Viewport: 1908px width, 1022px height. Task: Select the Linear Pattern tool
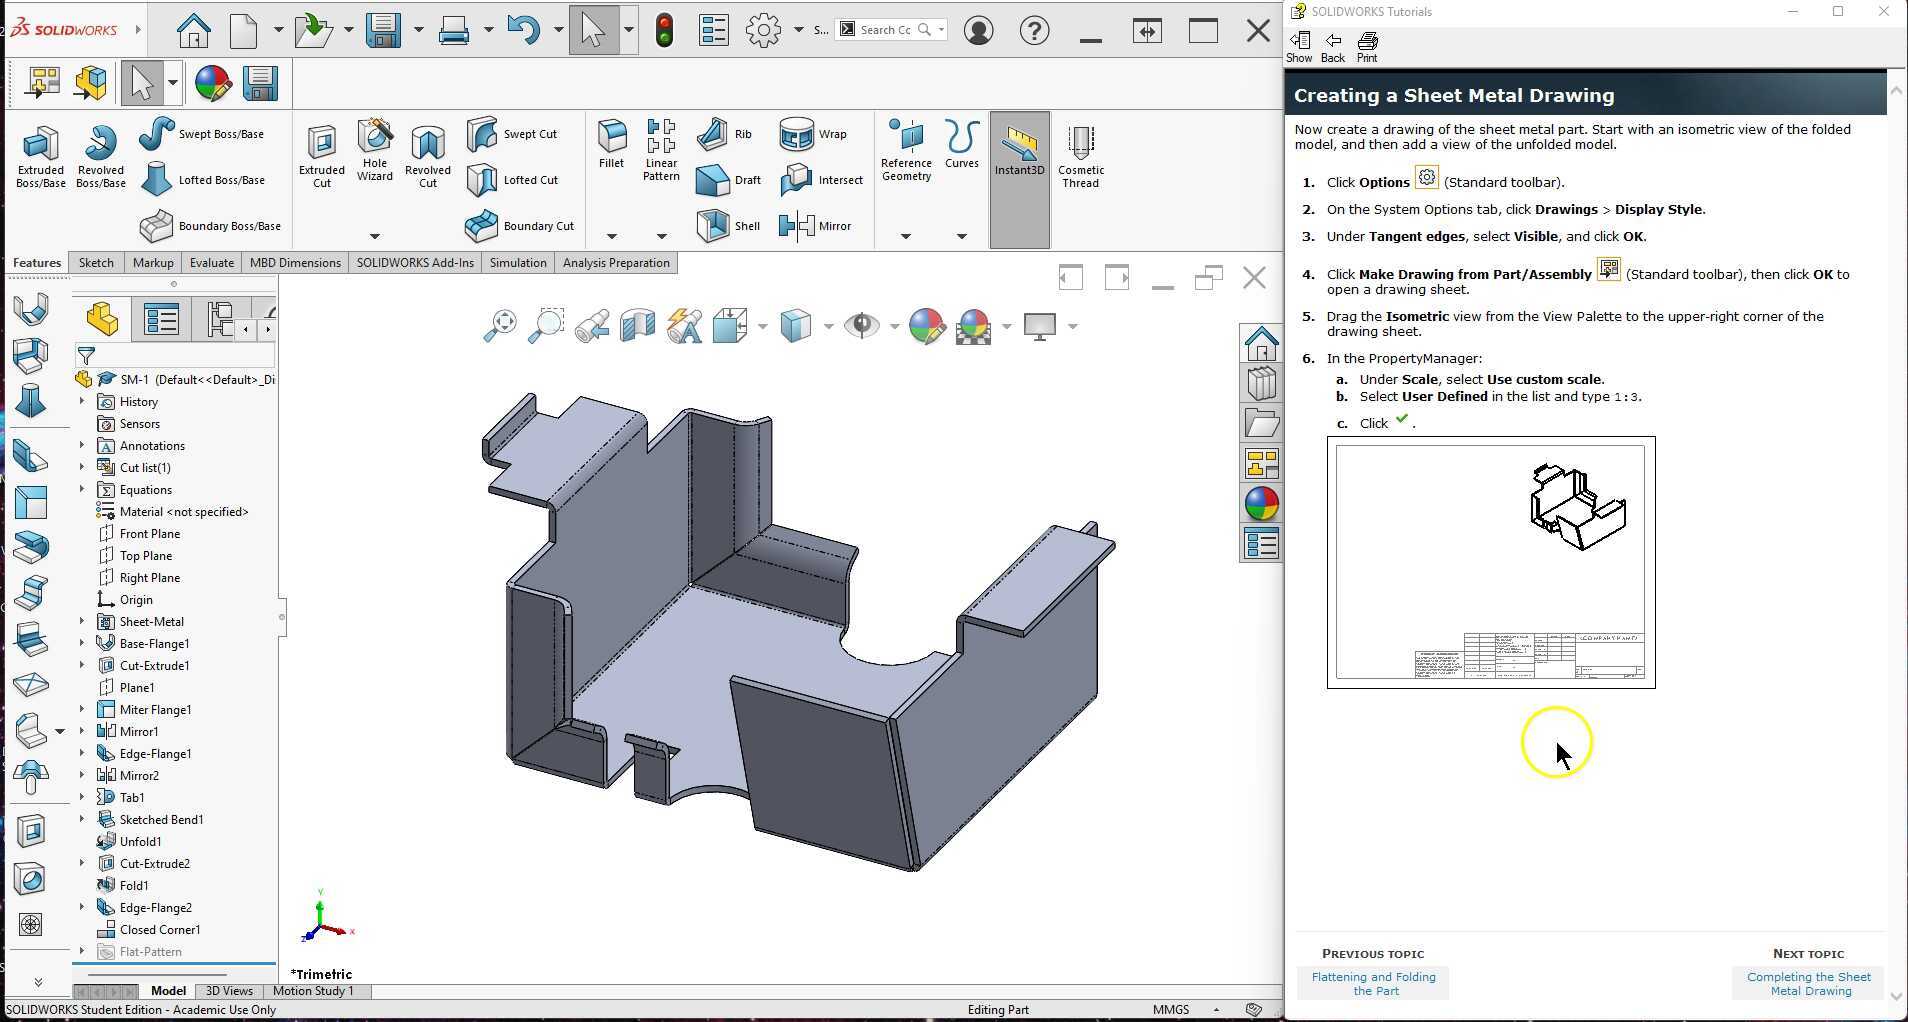point(660,150)
